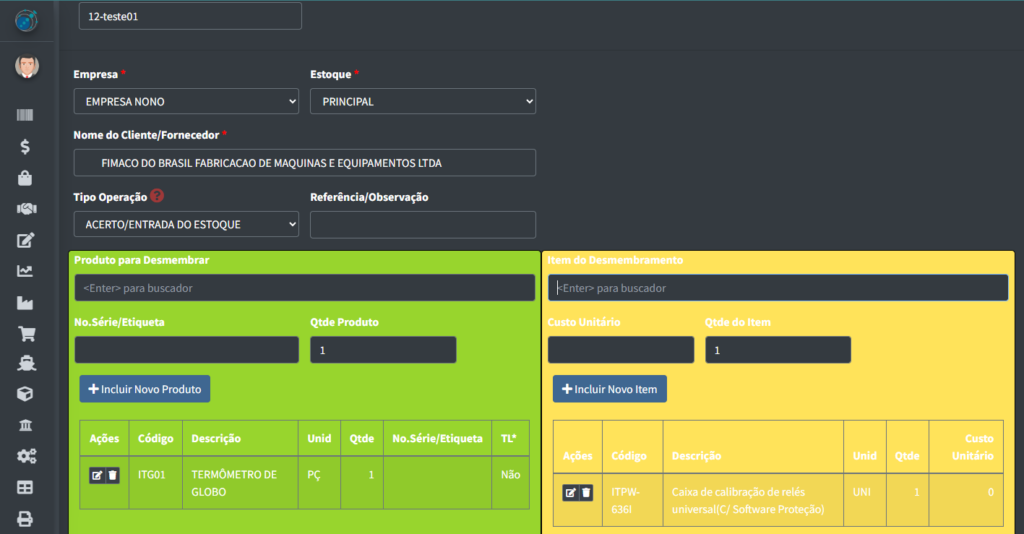The image size is (1024, 534).
Task: Click the handshake icon in the sidebar
Action: pyautogui.click(x=25, y=209)
